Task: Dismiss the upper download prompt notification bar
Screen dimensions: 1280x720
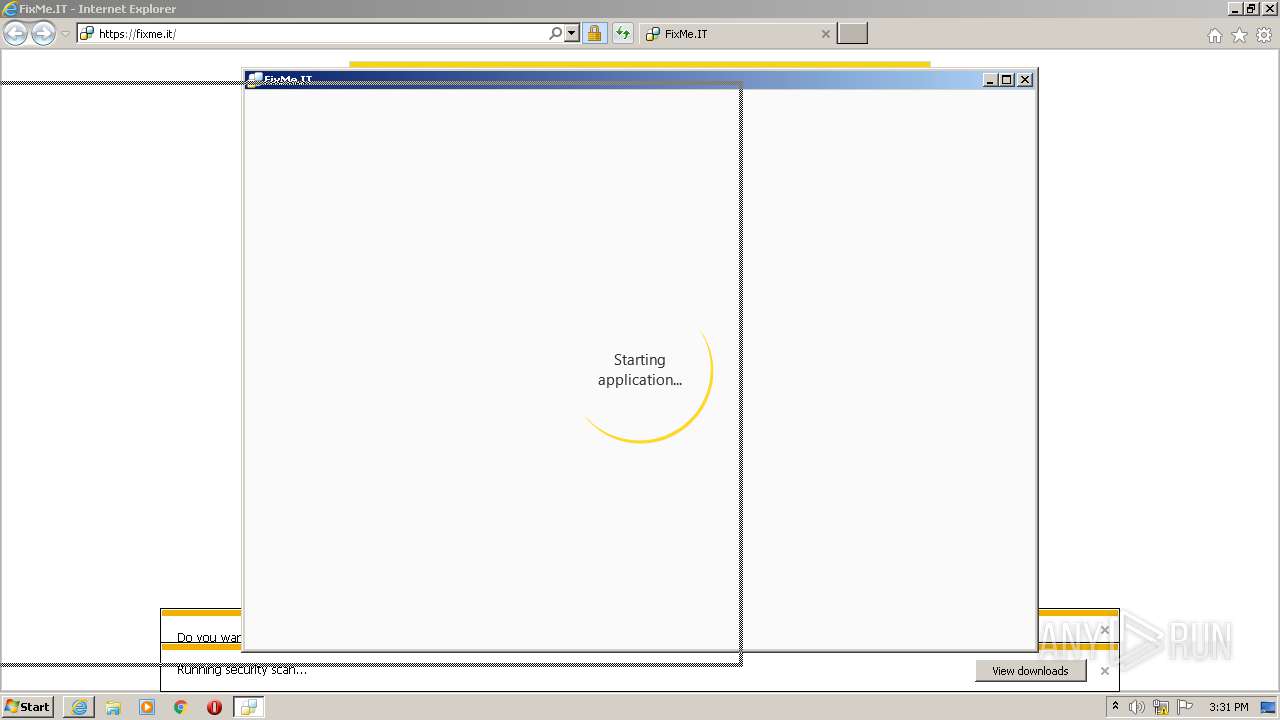Action: [1104, 630]
